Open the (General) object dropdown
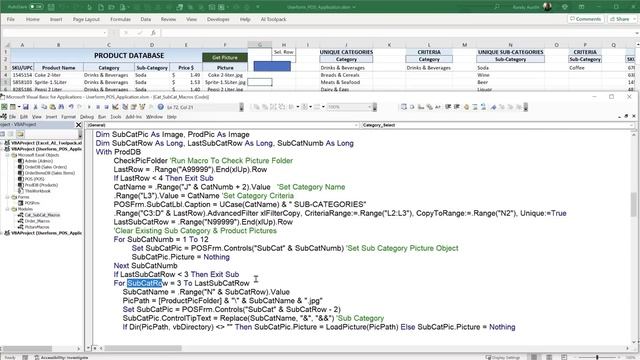640x360 pixels. click(356, 125)
